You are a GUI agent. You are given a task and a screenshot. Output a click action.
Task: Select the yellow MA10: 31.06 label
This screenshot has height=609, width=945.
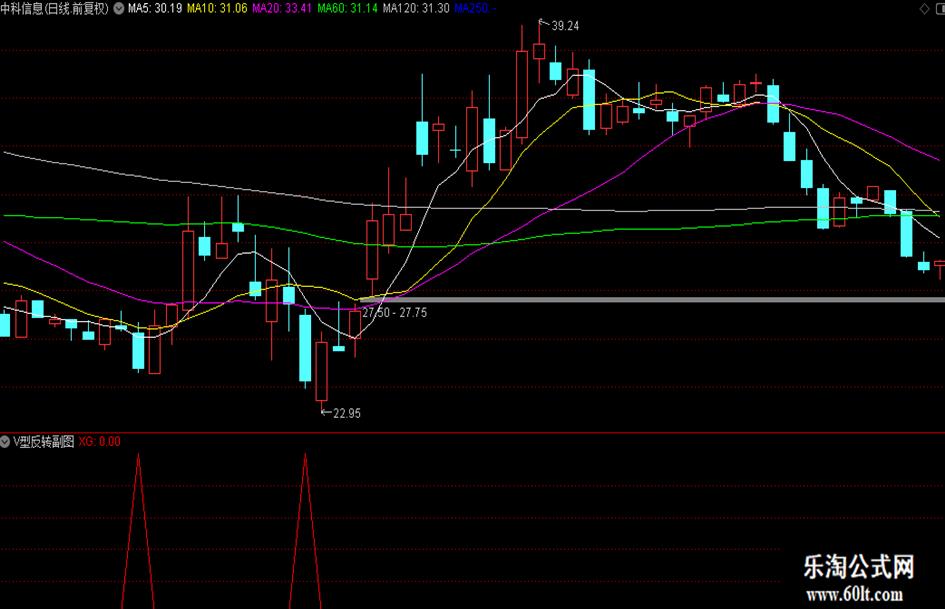click(x=217, y=8)
